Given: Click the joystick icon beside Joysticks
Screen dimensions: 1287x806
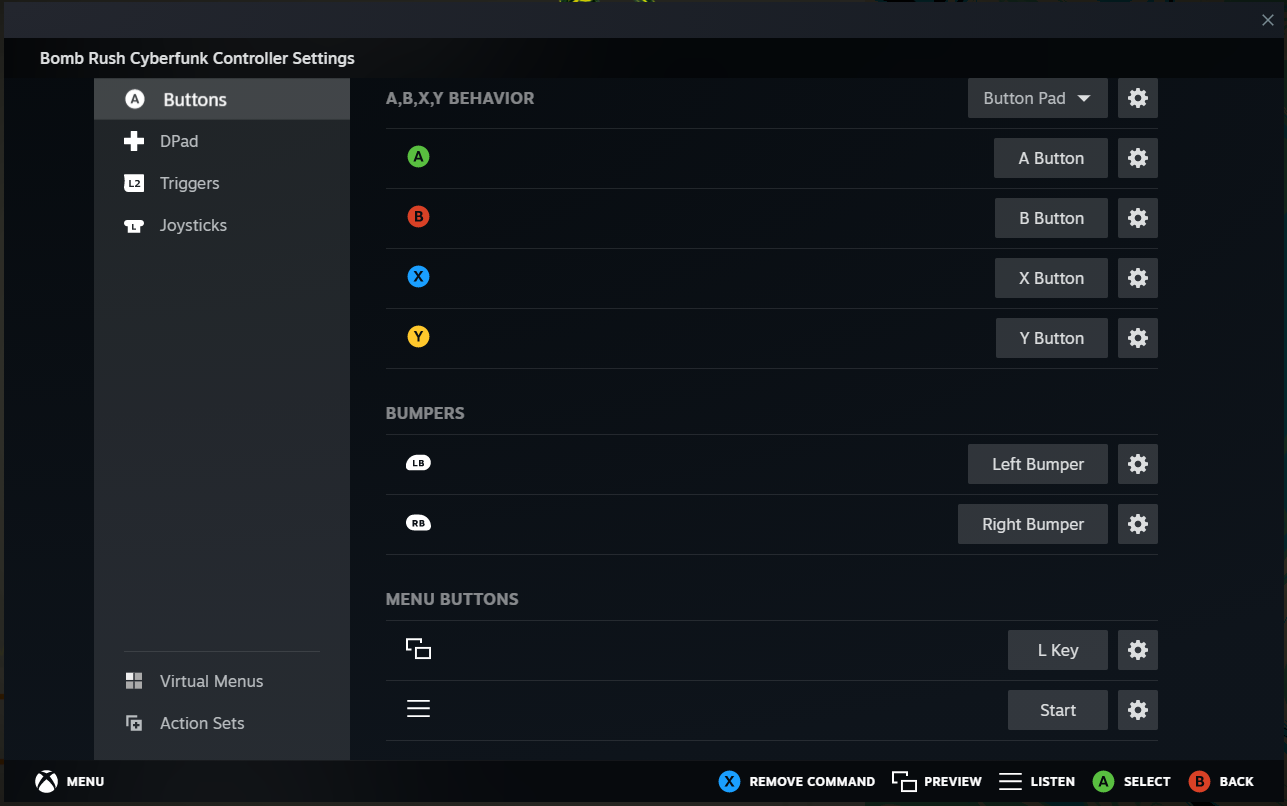Looking at the screenshot, I should pos(134,225).
